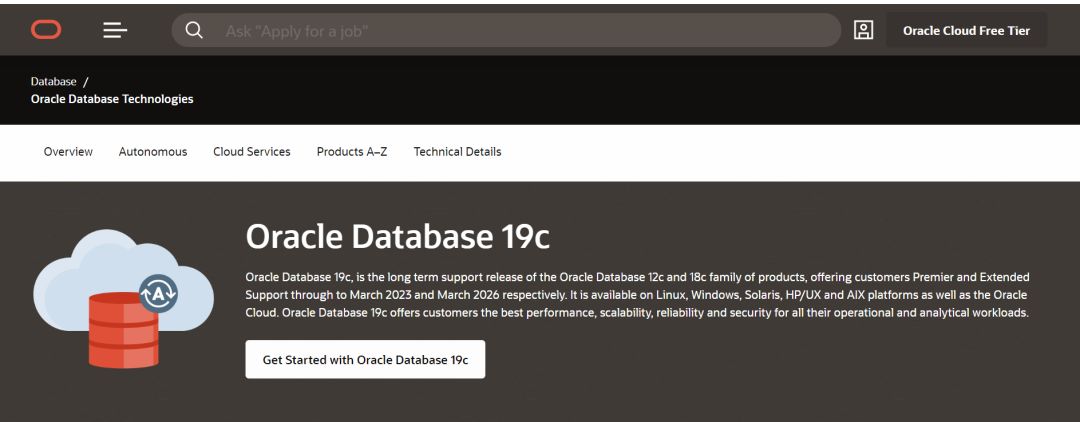Viewport: 1080px width, 422px height.
Task: Switch to the Autonomous tab
Action: (153, 151)
